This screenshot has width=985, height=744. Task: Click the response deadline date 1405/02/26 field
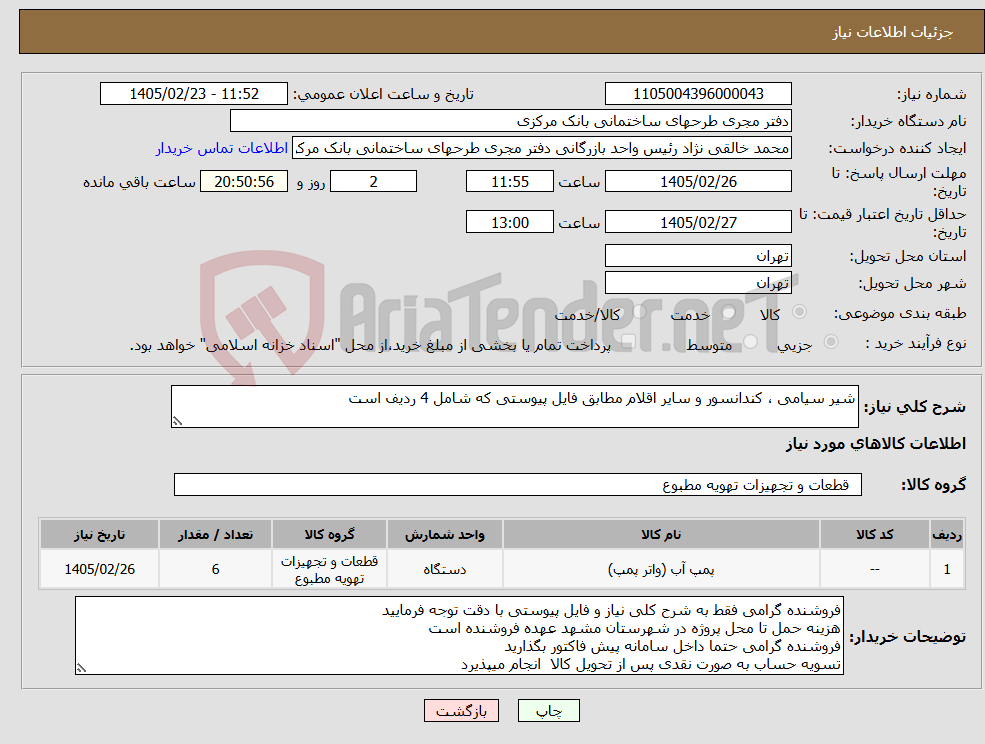pyautogui.click(x=698, y=182)
